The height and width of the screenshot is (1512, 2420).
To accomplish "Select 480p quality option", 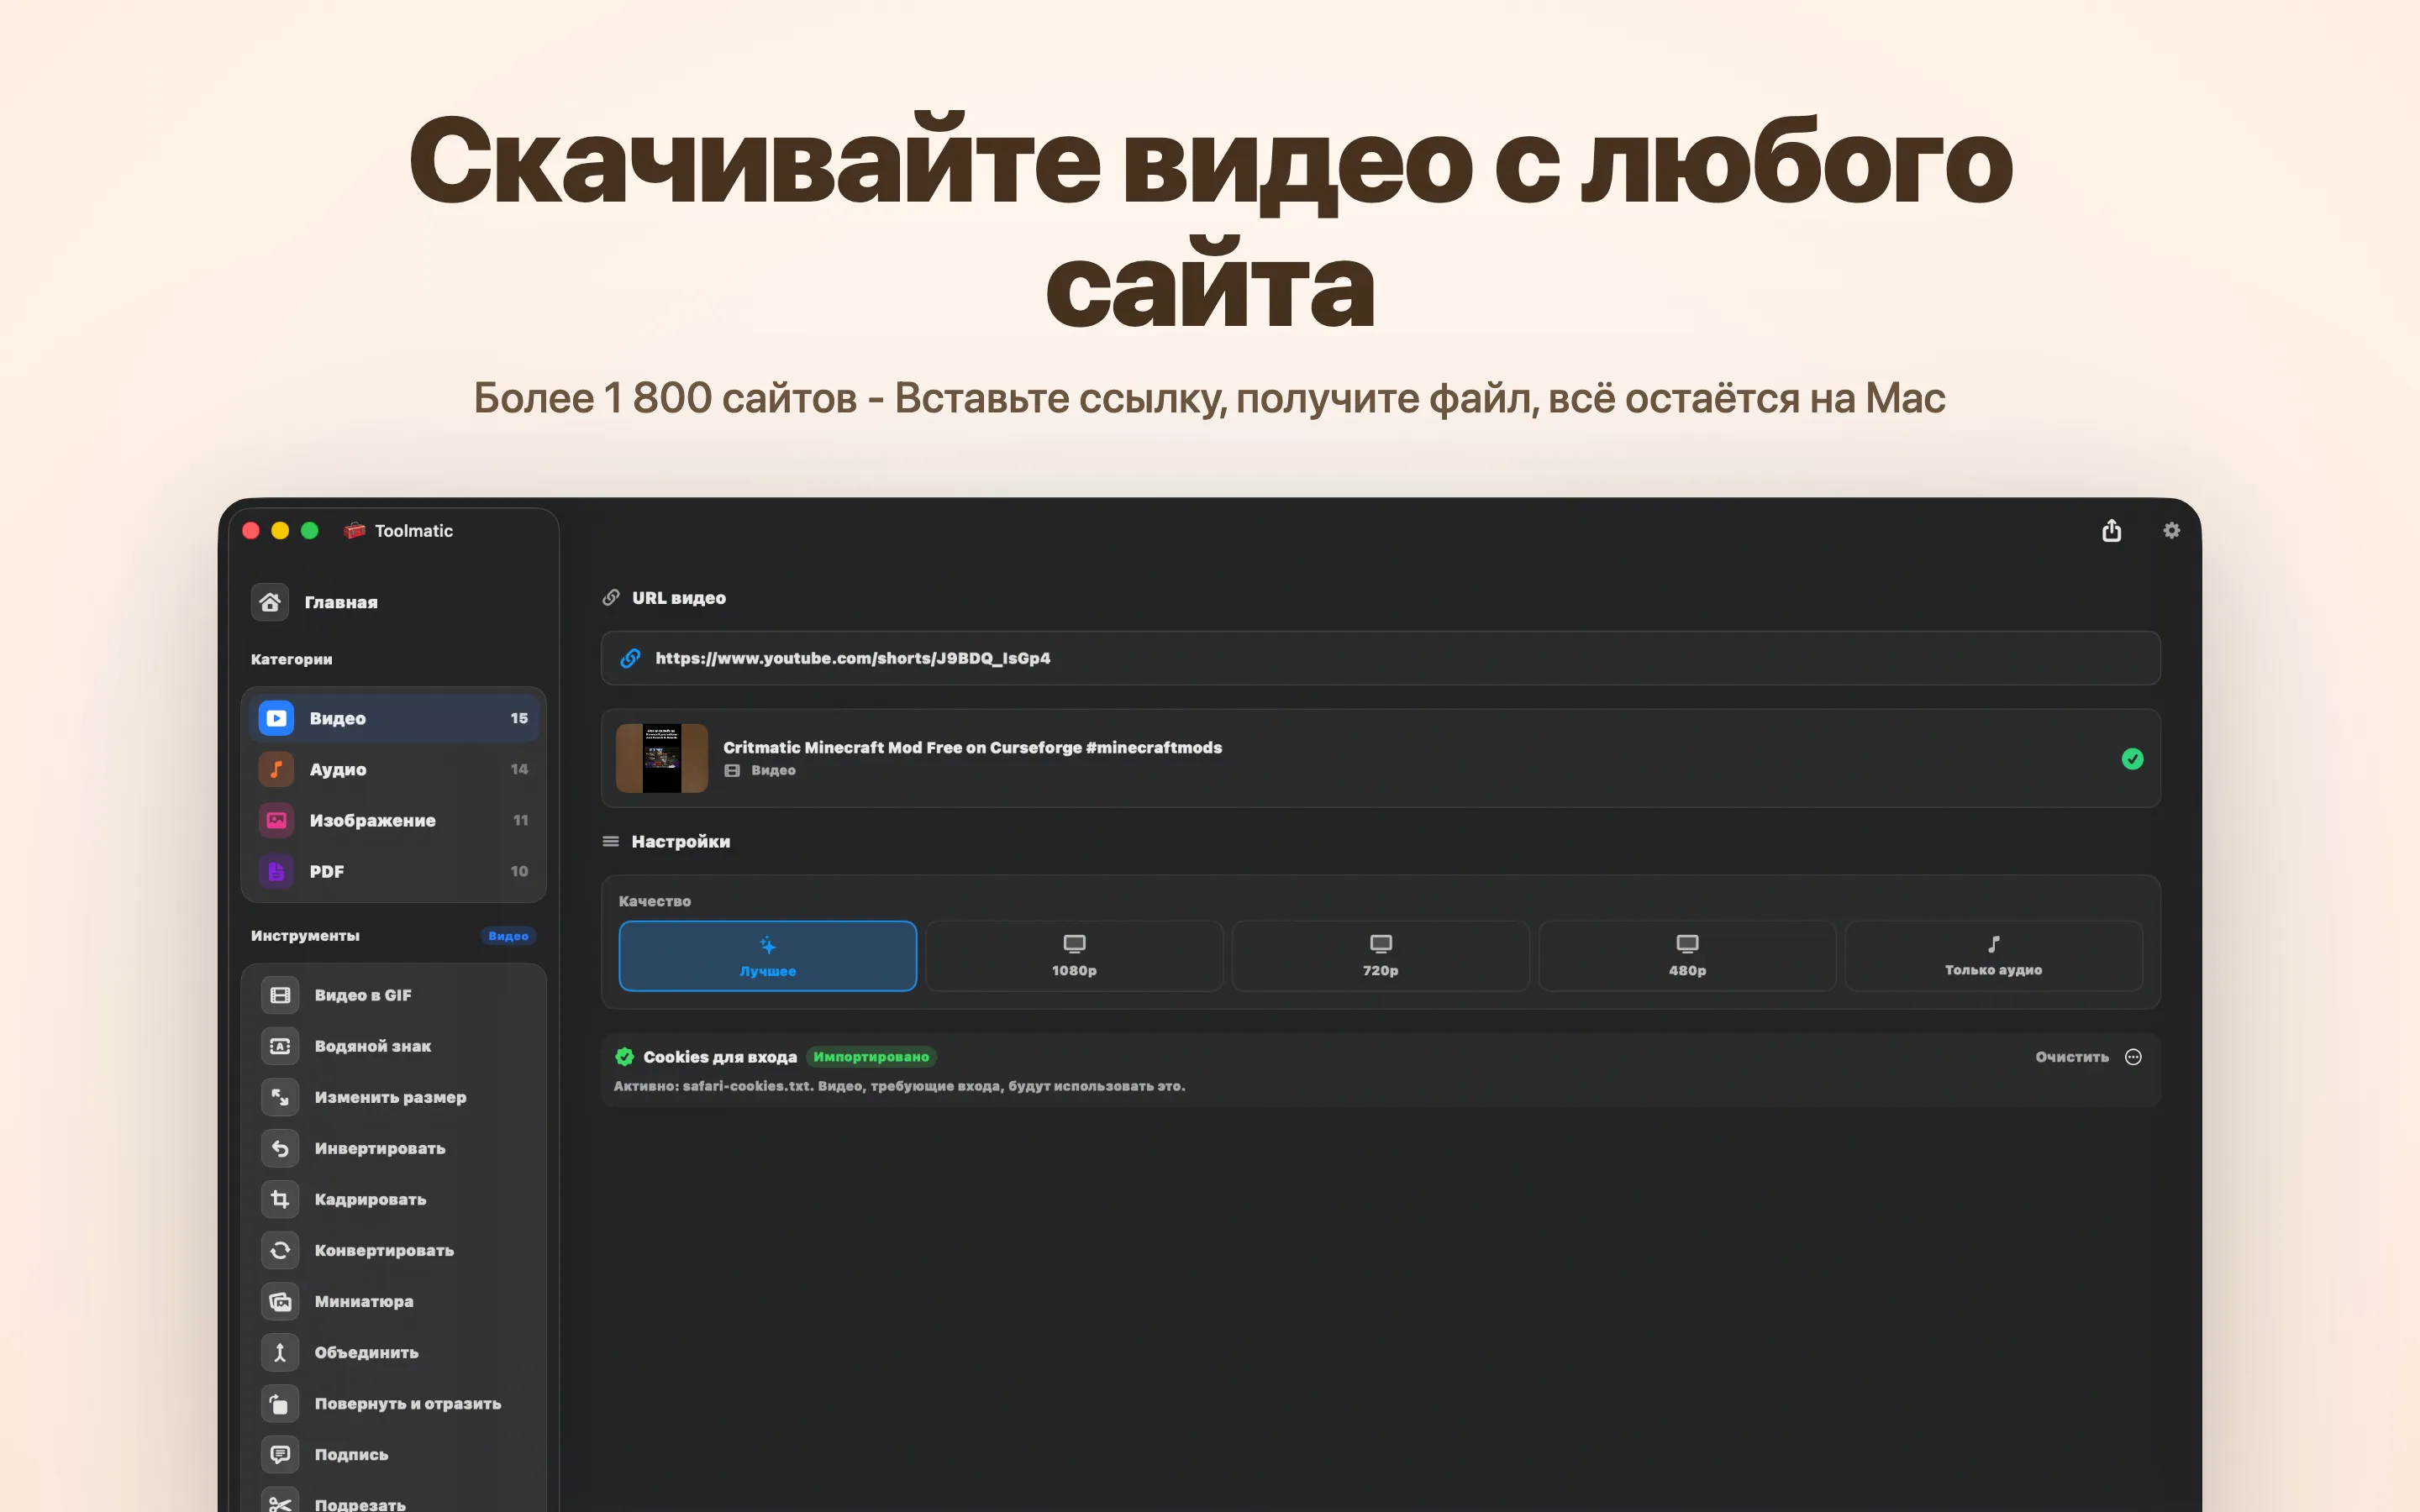I will 1687,956.
